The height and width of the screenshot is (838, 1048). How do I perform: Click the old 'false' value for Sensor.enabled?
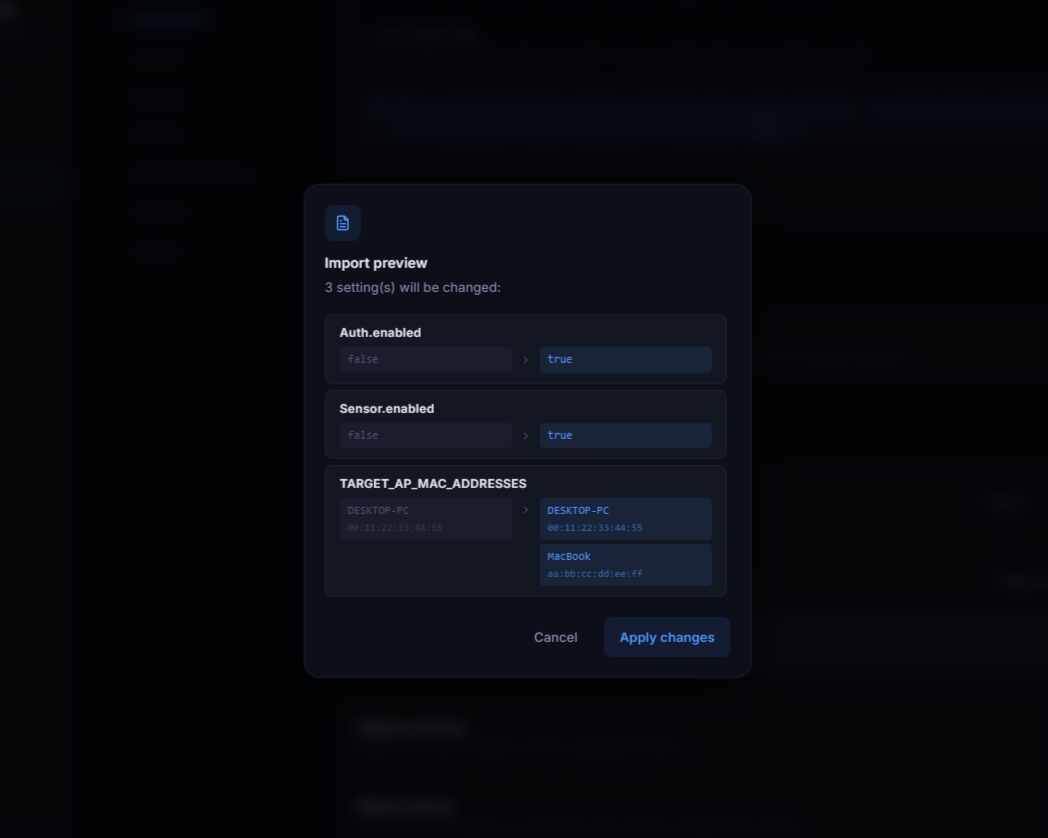coord(426,435)
